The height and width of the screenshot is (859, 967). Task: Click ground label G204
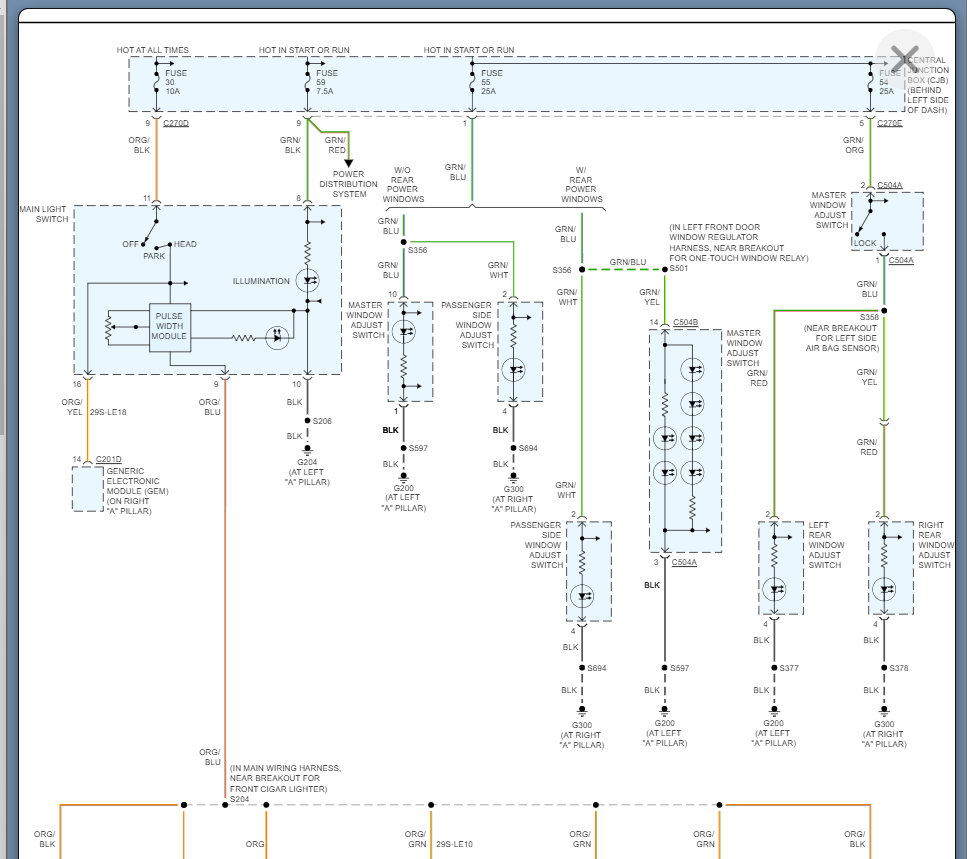307,462
